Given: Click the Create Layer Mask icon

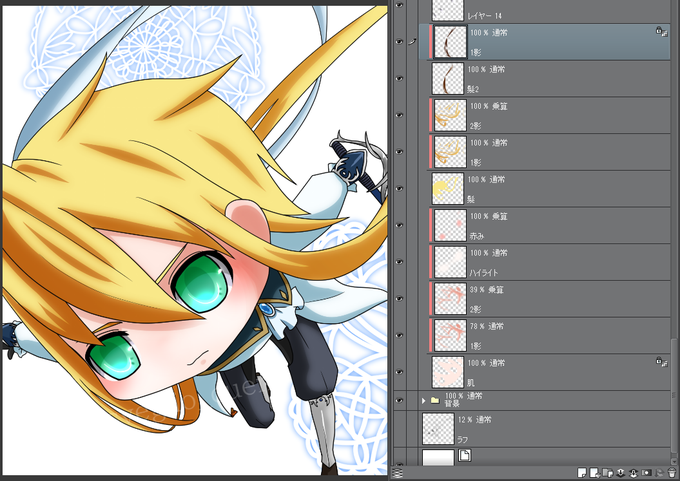Looking at the screenshot, I should pyautogui.click(x=646, y=473).
